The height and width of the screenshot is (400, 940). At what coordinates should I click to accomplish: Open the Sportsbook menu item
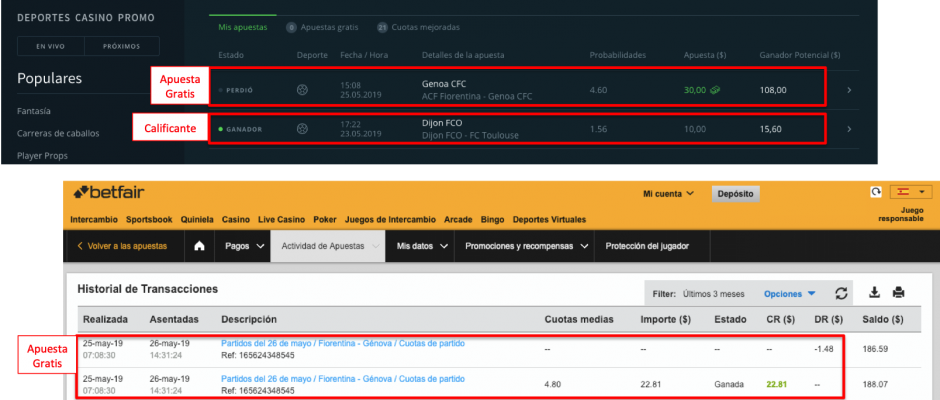tap(149, 219)
